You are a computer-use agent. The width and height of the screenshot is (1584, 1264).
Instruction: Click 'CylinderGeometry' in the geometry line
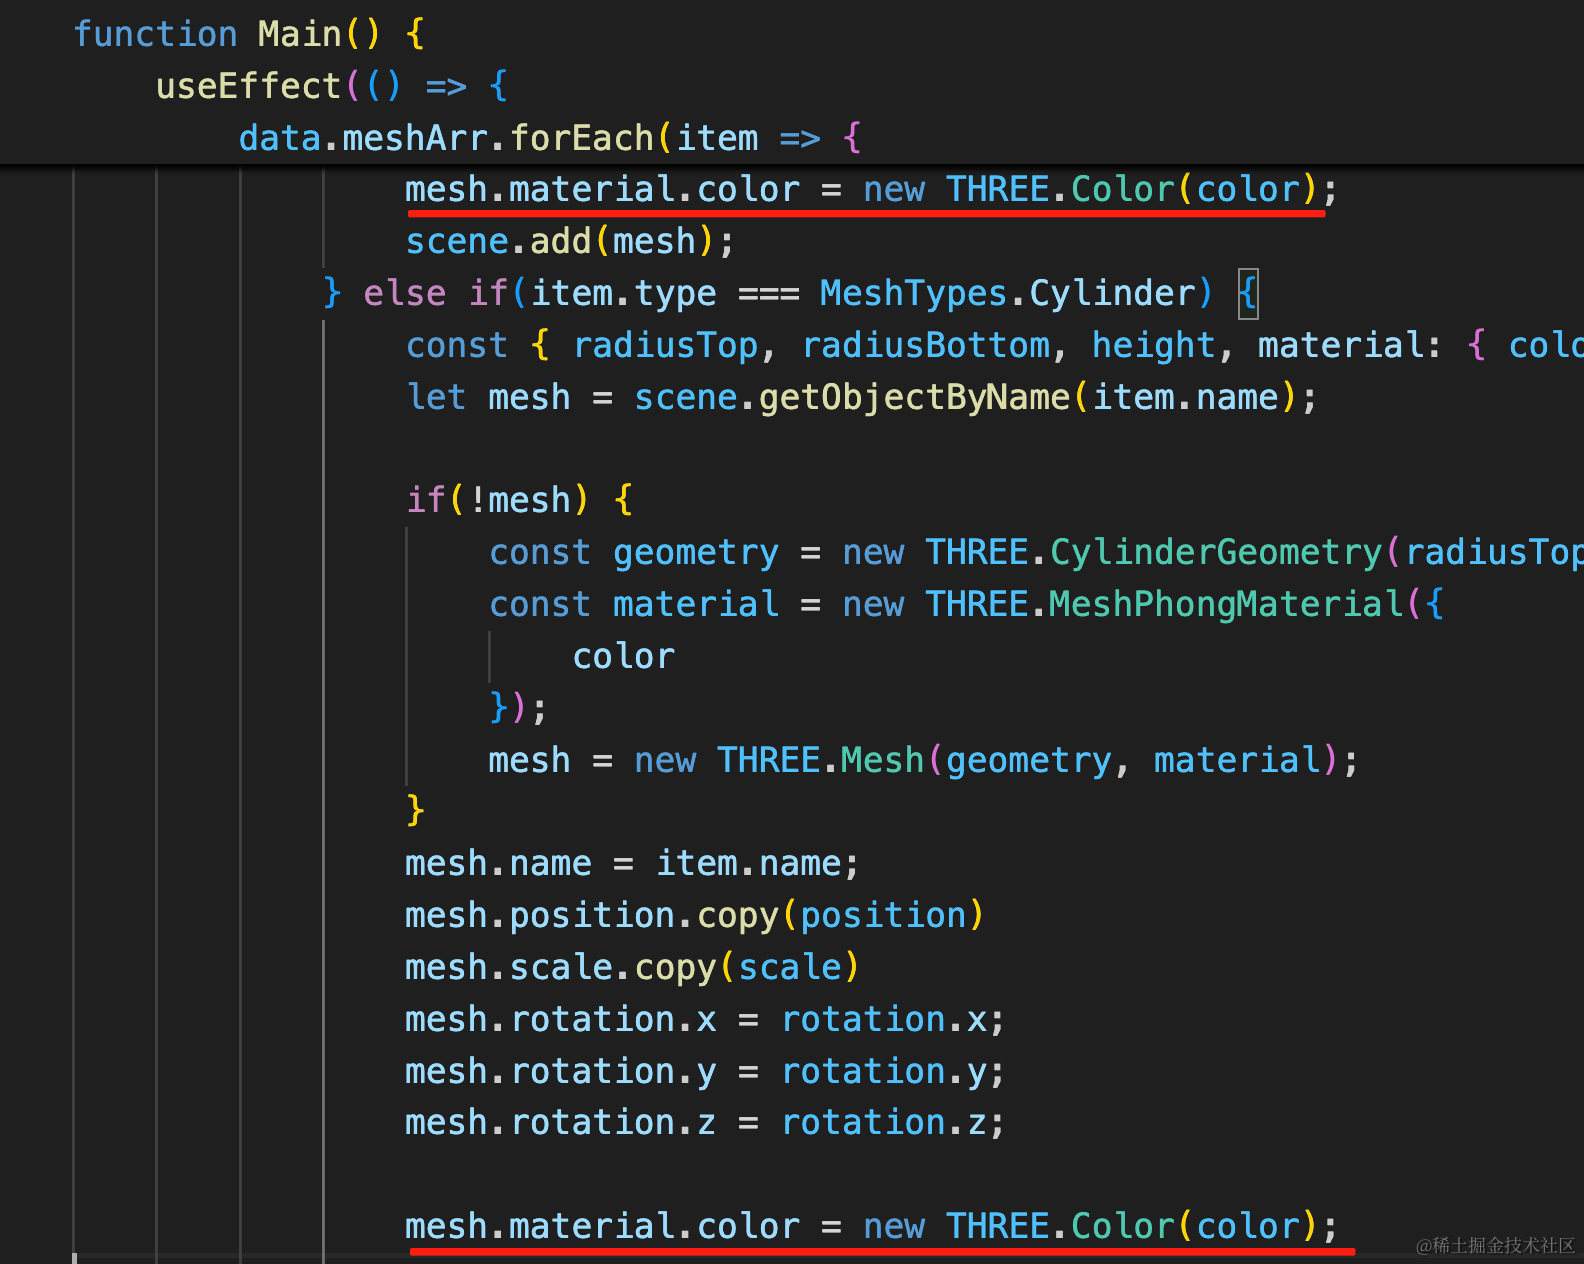(x=1216, y=552)
